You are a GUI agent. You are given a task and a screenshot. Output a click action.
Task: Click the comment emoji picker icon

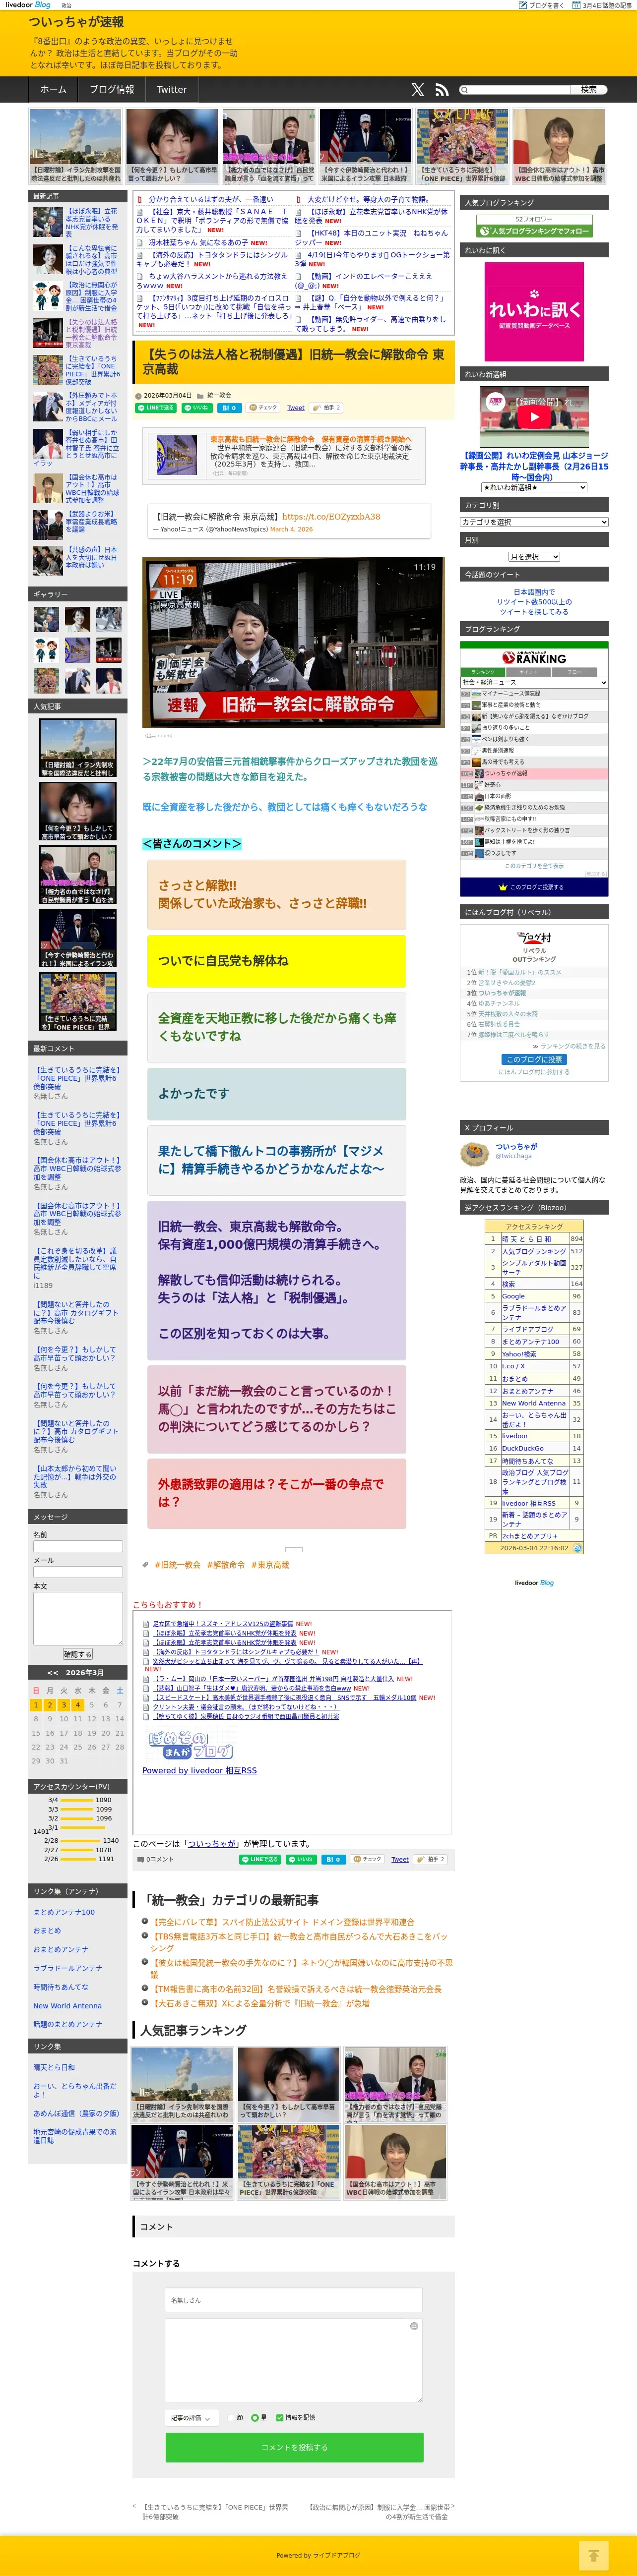tap(414, 2326)
